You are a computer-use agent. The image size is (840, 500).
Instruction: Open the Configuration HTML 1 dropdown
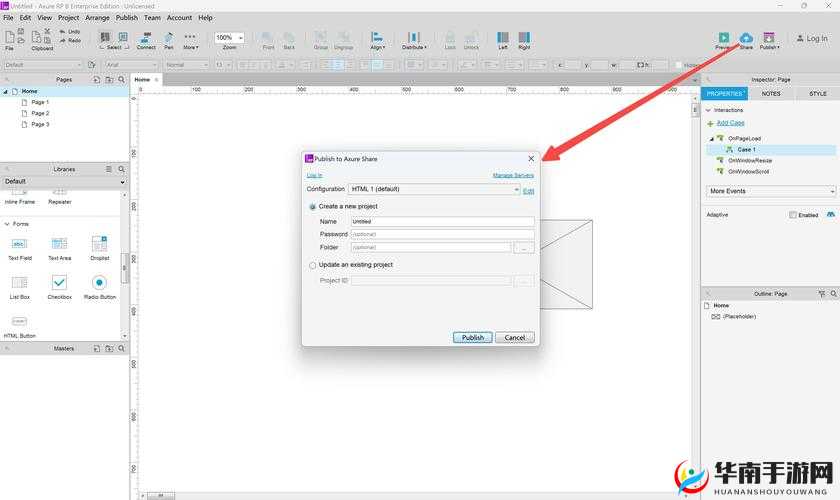point(435,189)
